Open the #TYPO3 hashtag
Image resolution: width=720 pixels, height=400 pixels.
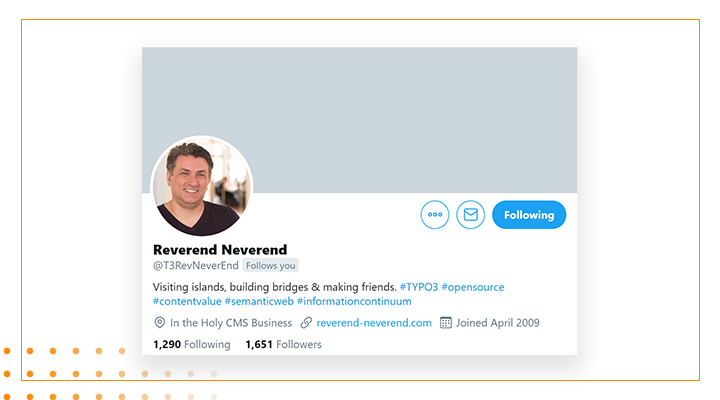point(419,287)
